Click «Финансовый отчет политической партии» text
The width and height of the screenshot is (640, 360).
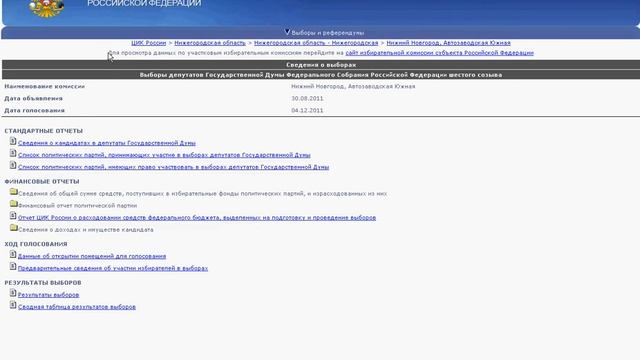pos(78,206)
